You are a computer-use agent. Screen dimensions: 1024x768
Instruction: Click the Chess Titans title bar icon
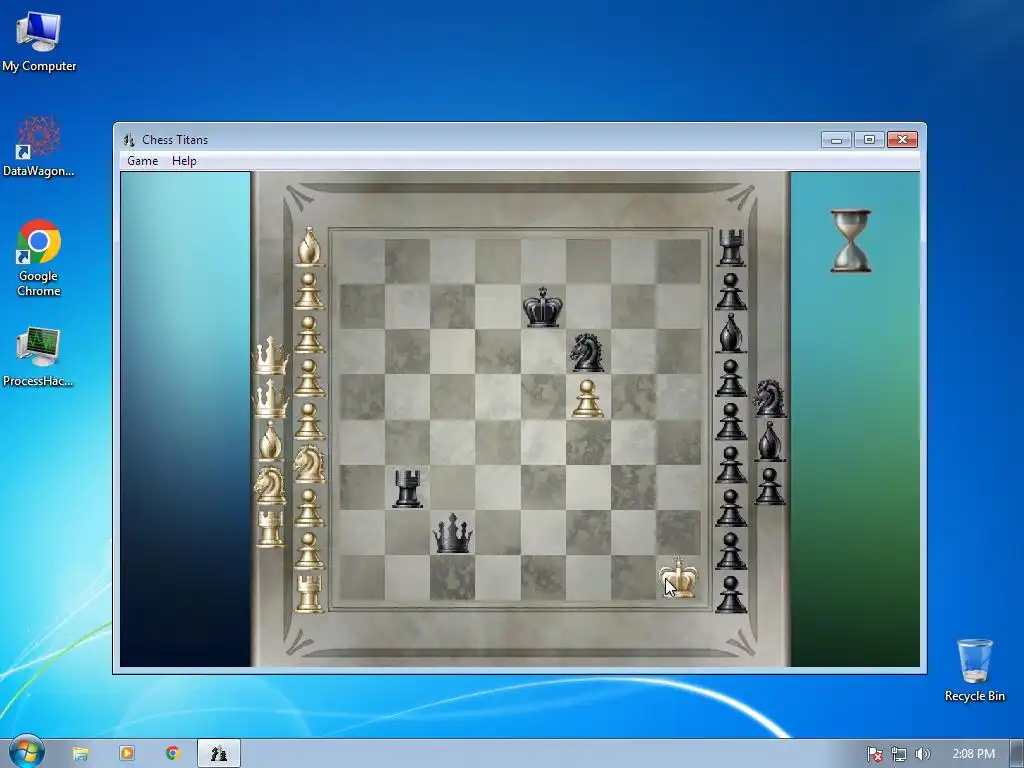pos(129,140)
